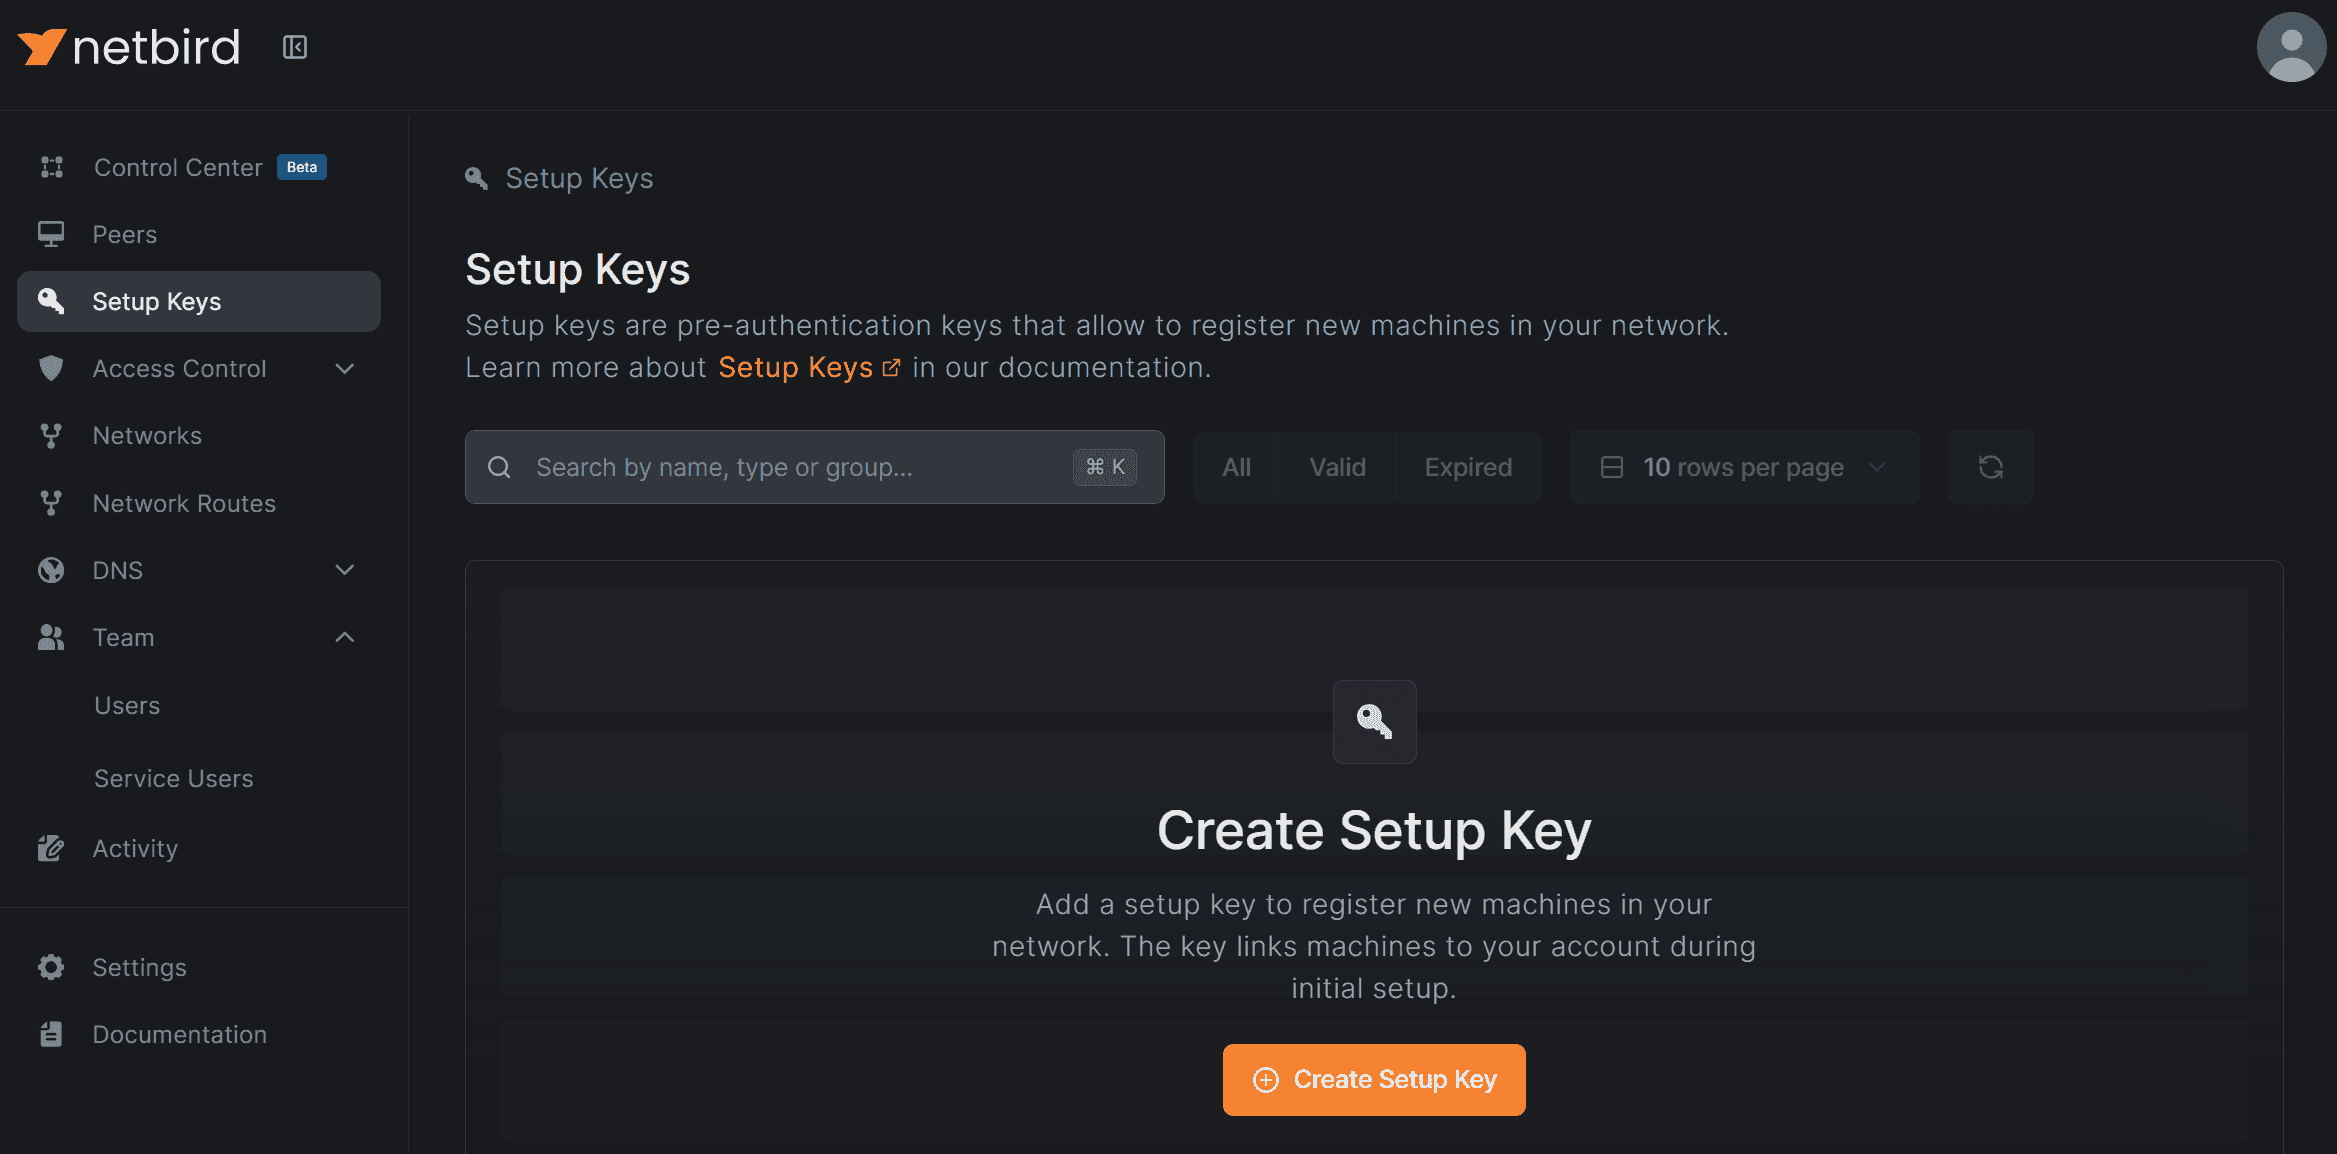
Task: Click the Peers monitor icon
Action: 51,234
